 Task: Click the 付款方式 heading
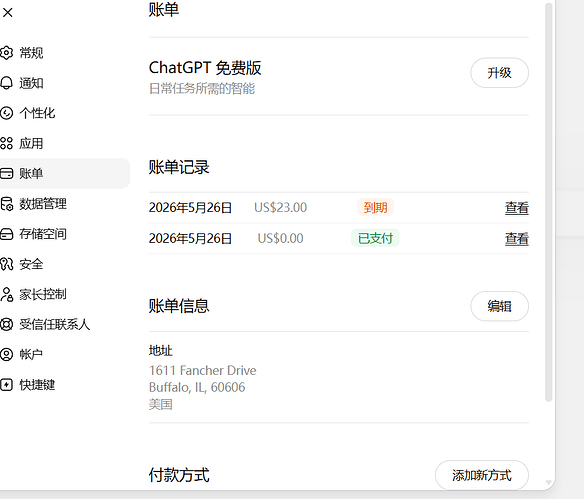tap(179, 475)
